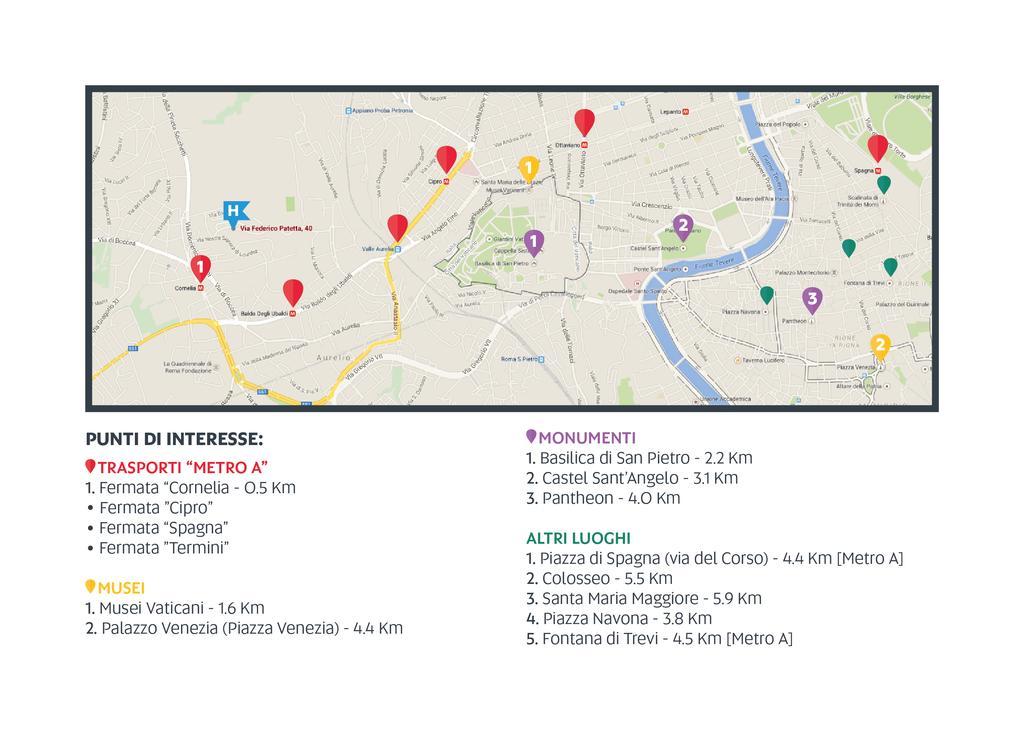Viewport: 1024px width, 730px height.
Task: Click "Piazza Navona - 3.8 Km" legend entry
Action: (x=619, y=618)
